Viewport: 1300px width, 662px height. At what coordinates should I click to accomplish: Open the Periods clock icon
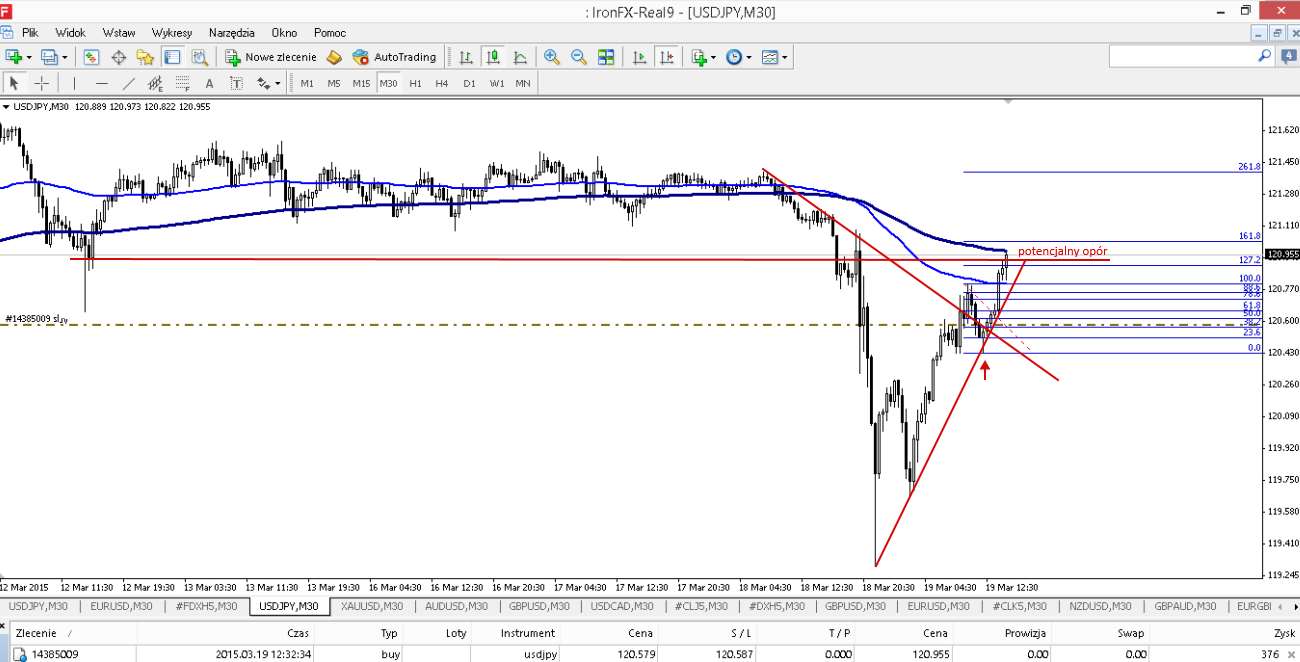[x=734, y=57]
